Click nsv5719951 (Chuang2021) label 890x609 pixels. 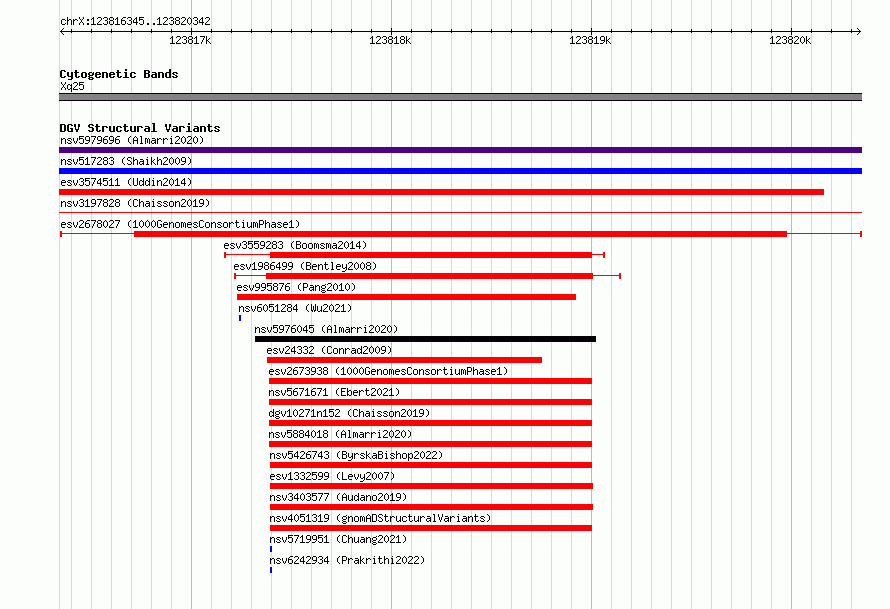click(338, 539)
